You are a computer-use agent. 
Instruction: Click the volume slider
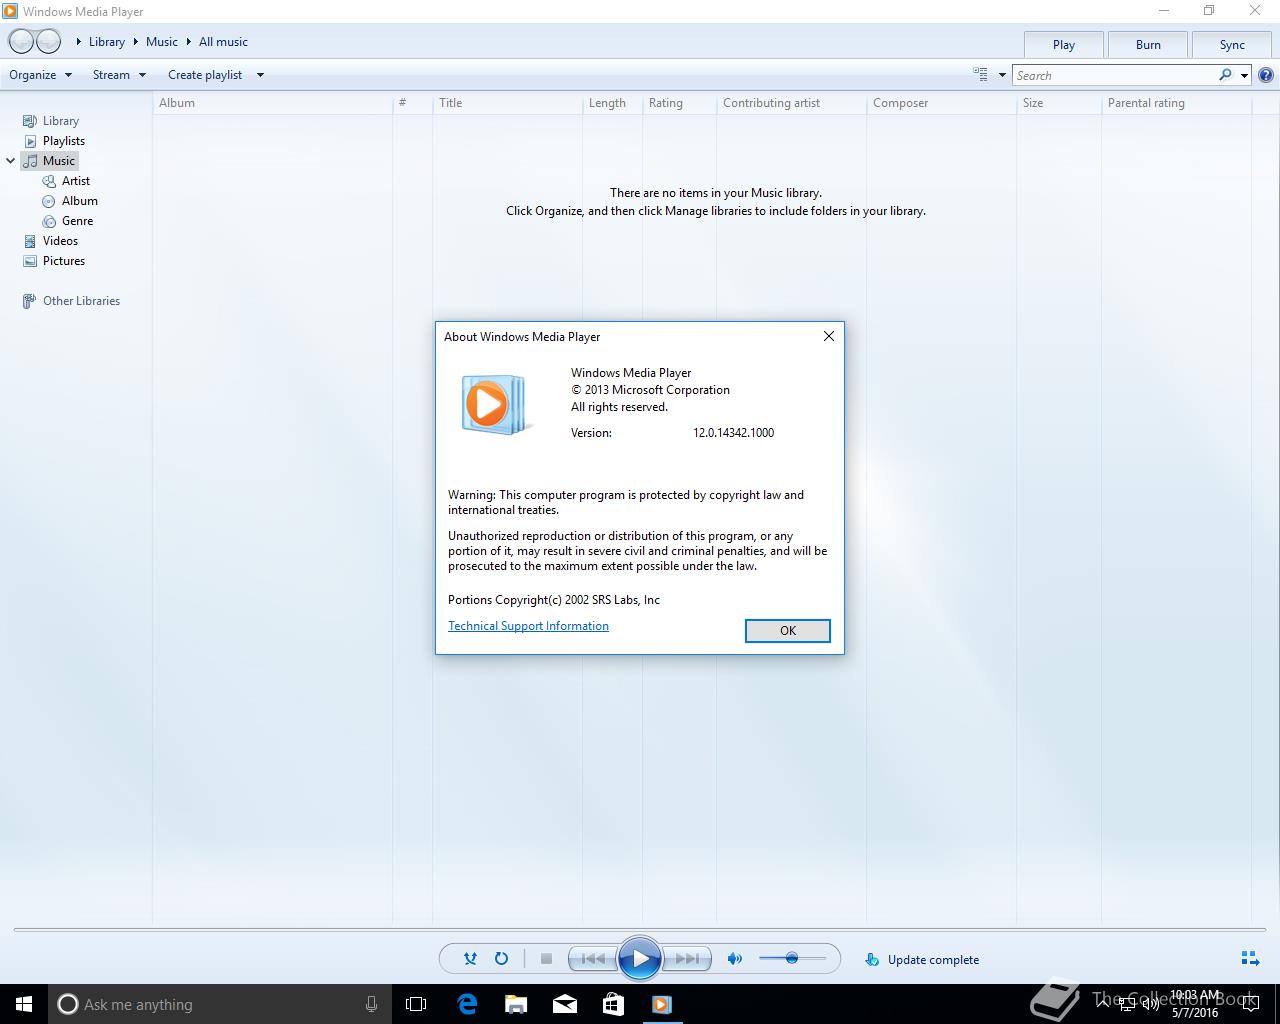pyautogui.click(x=792, y=959)
